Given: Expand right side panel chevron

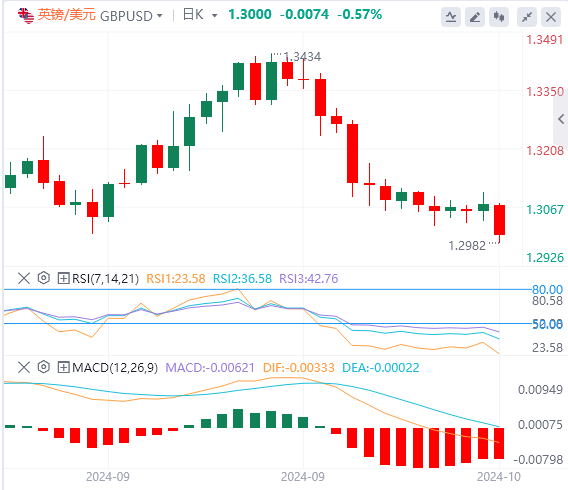Looking at the screenshot, I should (x=561, y=119).
